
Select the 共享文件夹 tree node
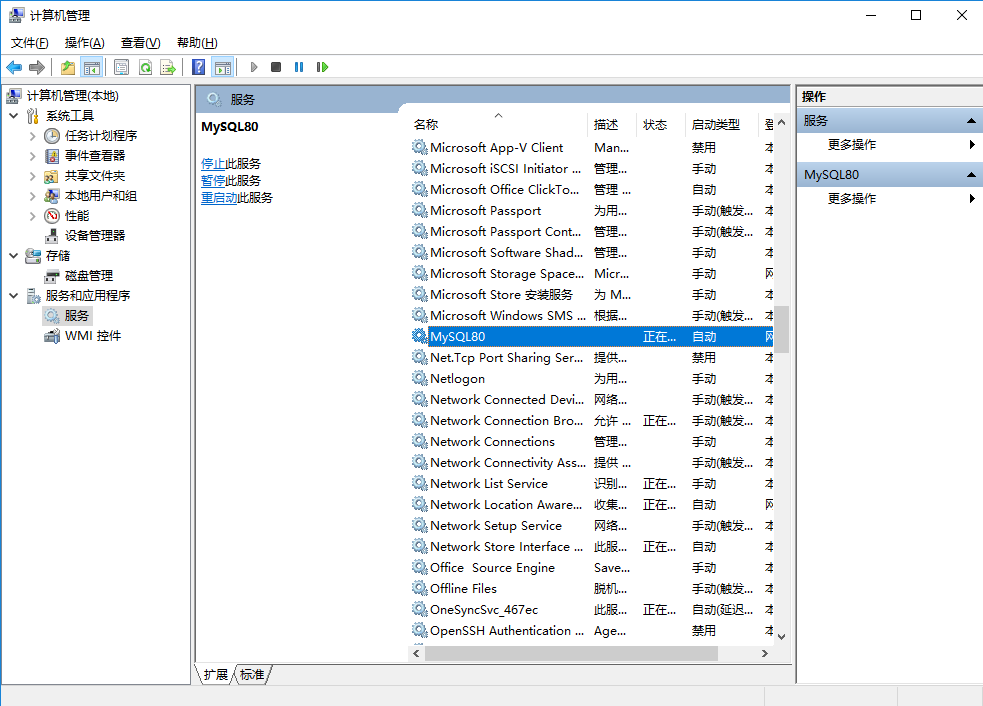tap(95, 176)
